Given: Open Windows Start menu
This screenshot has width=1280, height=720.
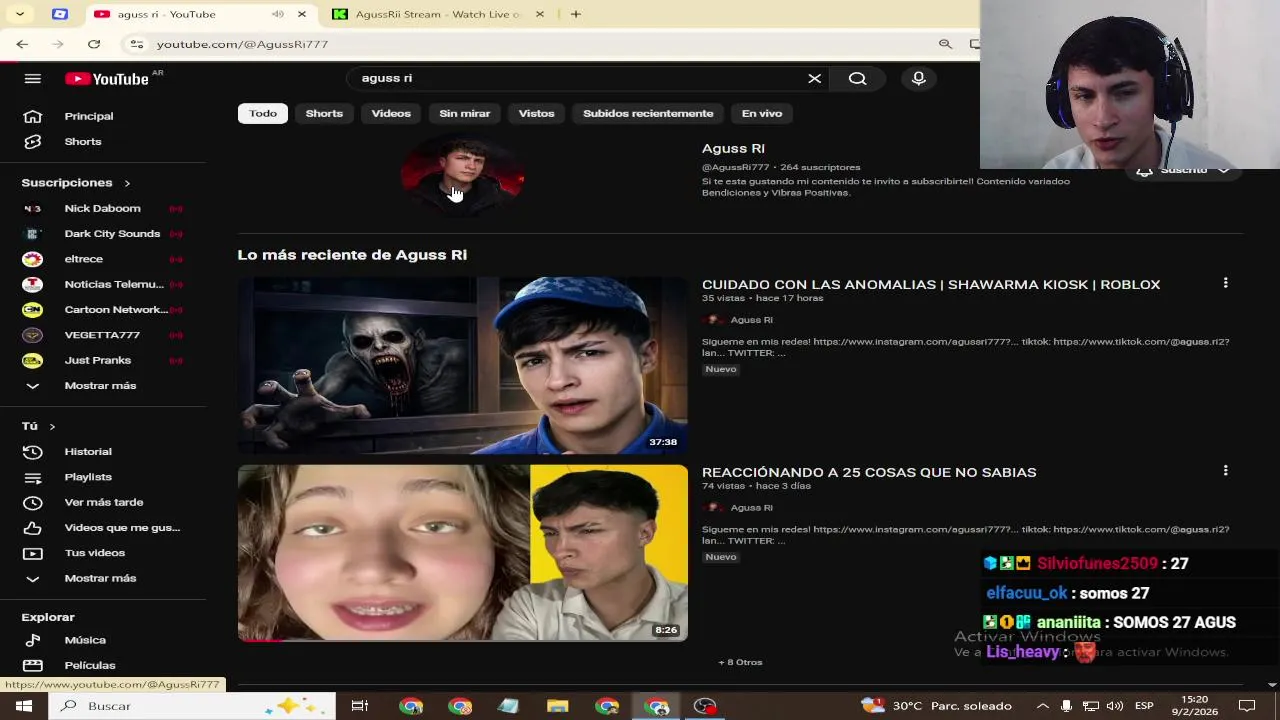Looking at the screenshot, I should pos(23,706).
